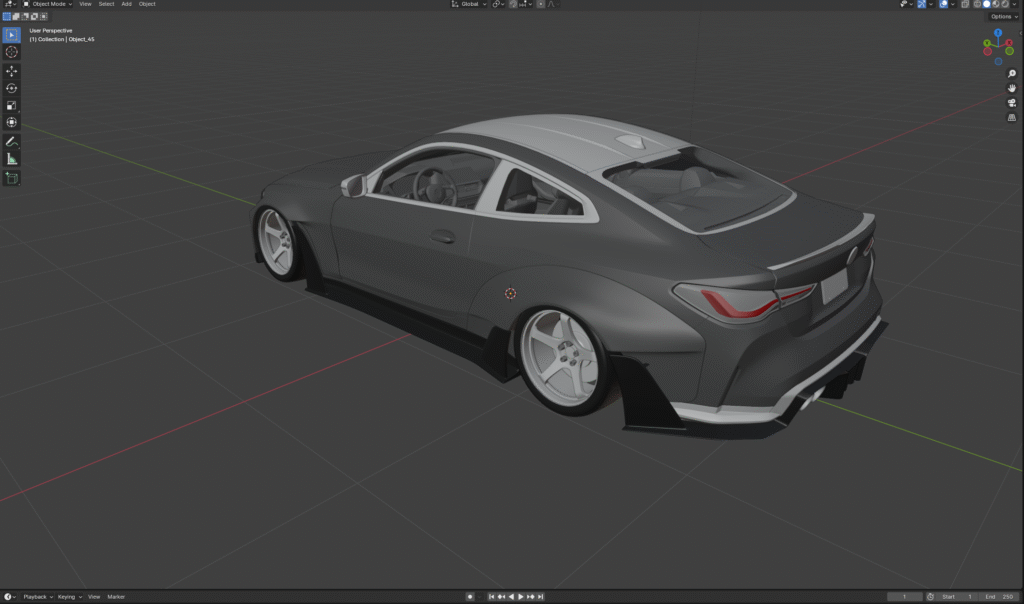Viewport: 1024px width, 604px height.
Task: Select the Select Box tool
Action: [x=12, y=35]
